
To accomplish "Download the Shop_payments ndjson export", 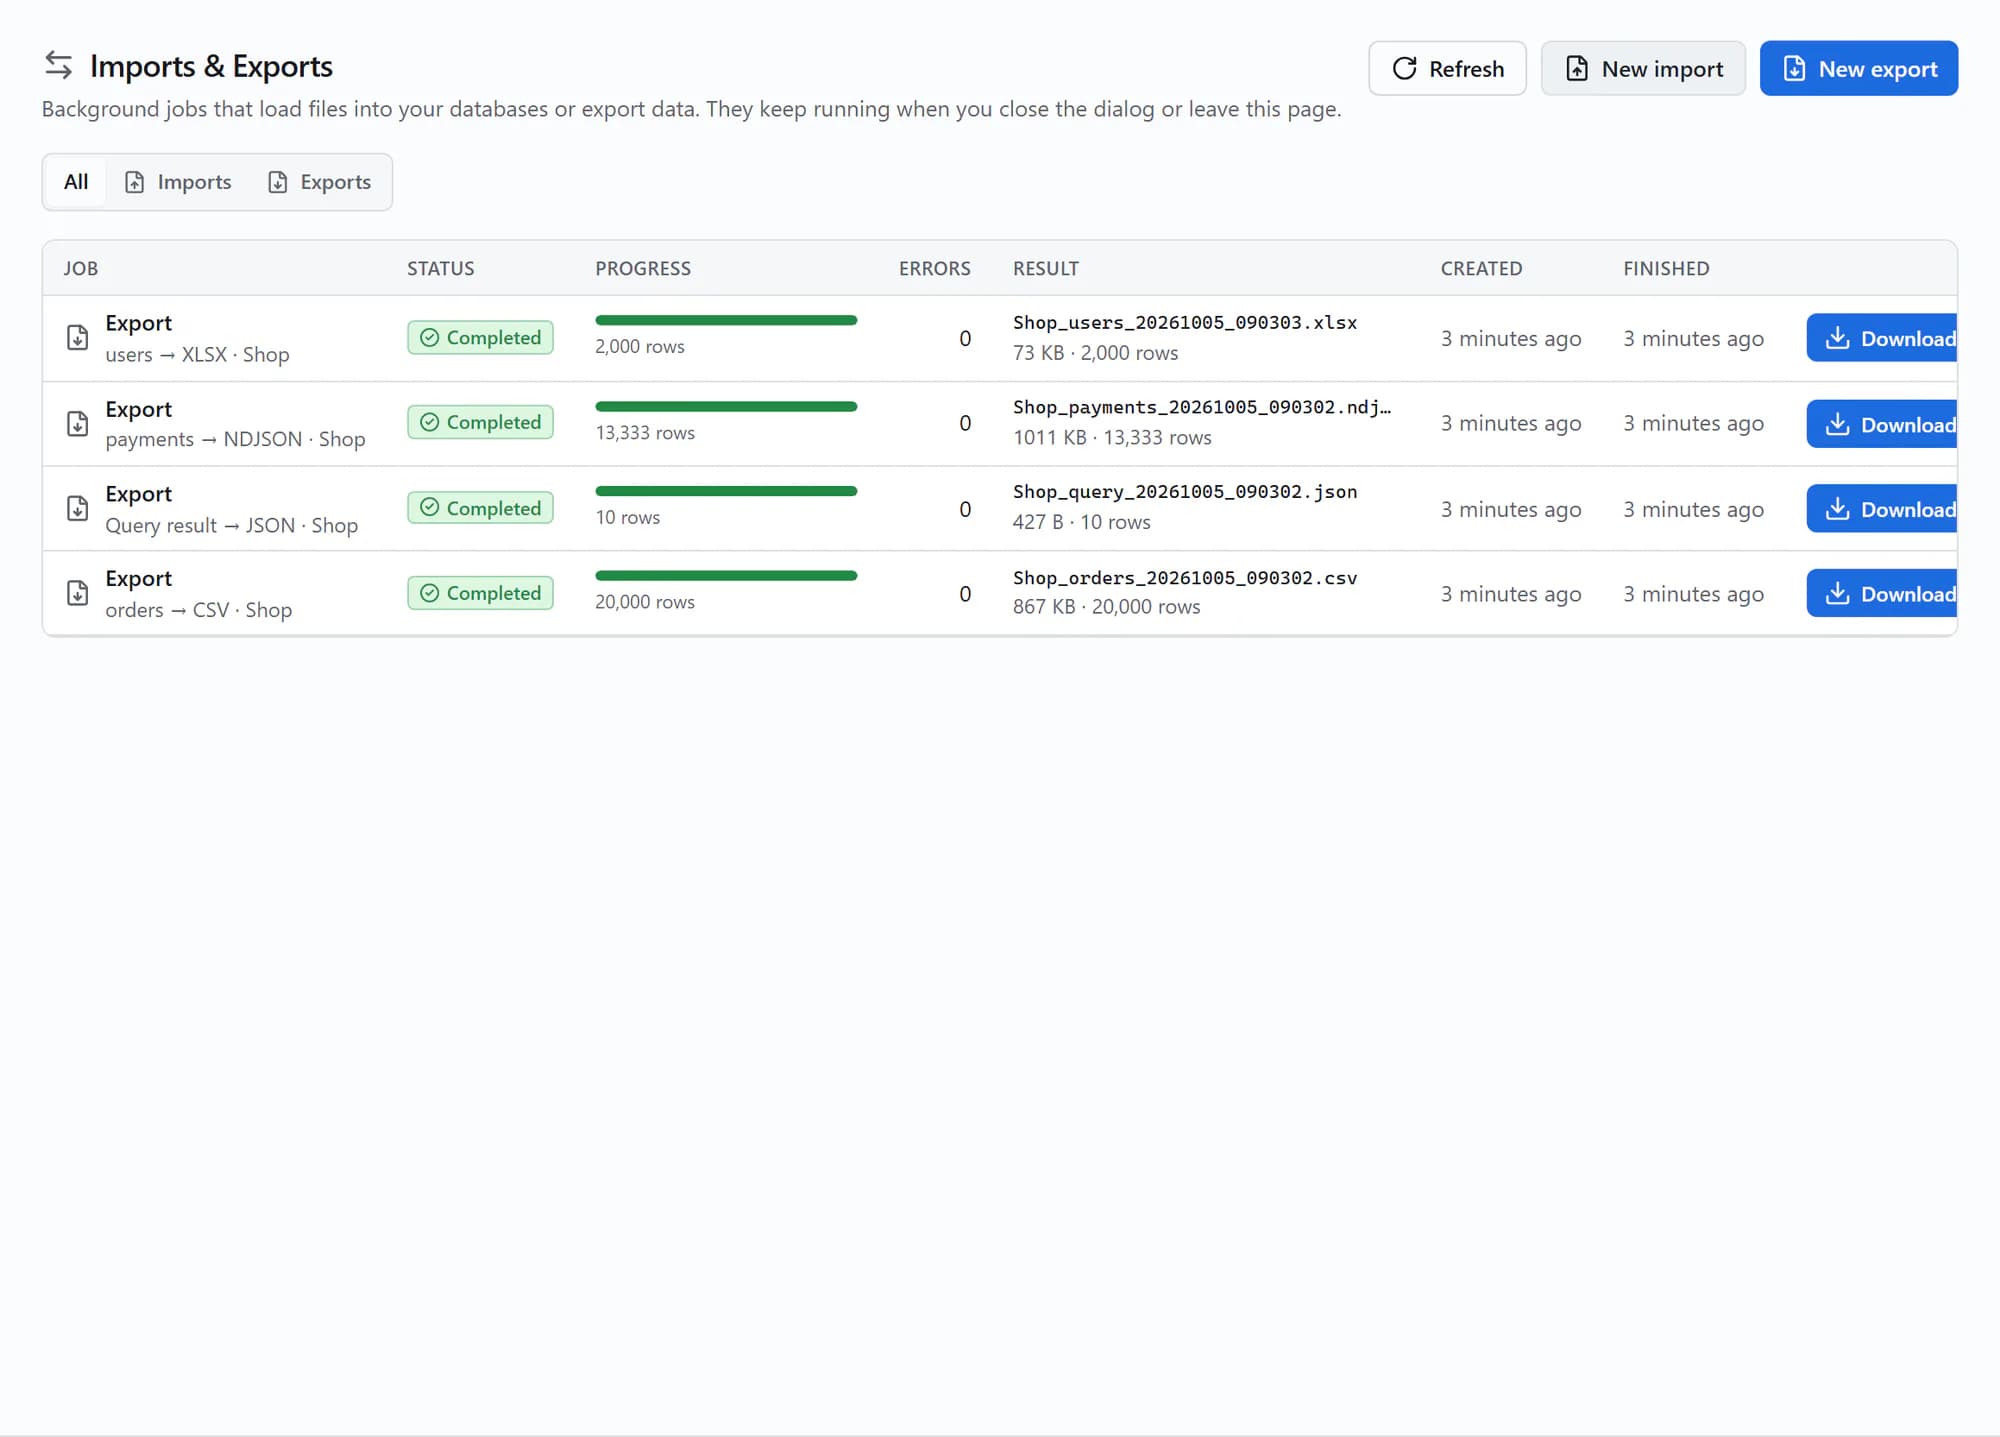I will (x=1881, y=424).
